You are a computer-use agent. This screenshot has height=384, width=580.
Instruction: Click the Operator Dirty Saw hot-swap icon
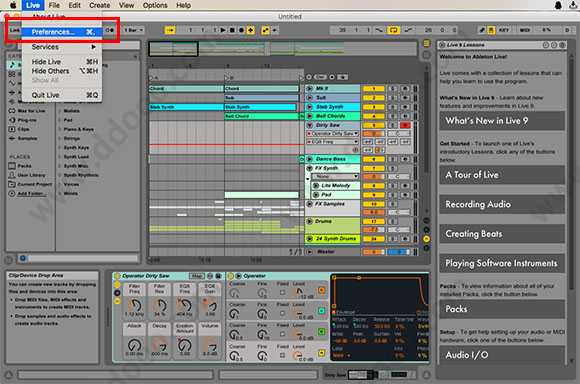(x=210, y=276)
